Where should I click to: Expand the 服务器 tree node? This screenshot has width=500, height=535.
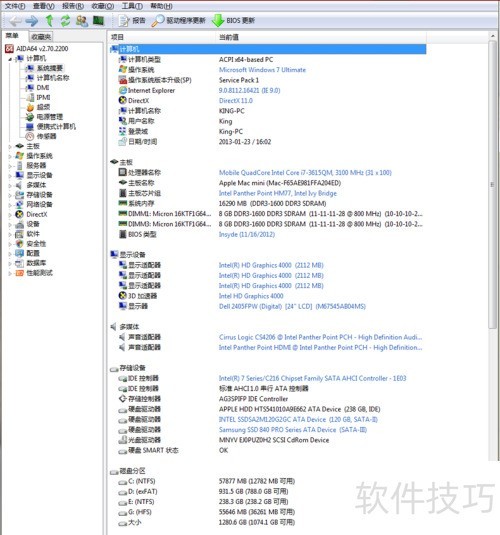pyautogui.click(x=10, y=166)
